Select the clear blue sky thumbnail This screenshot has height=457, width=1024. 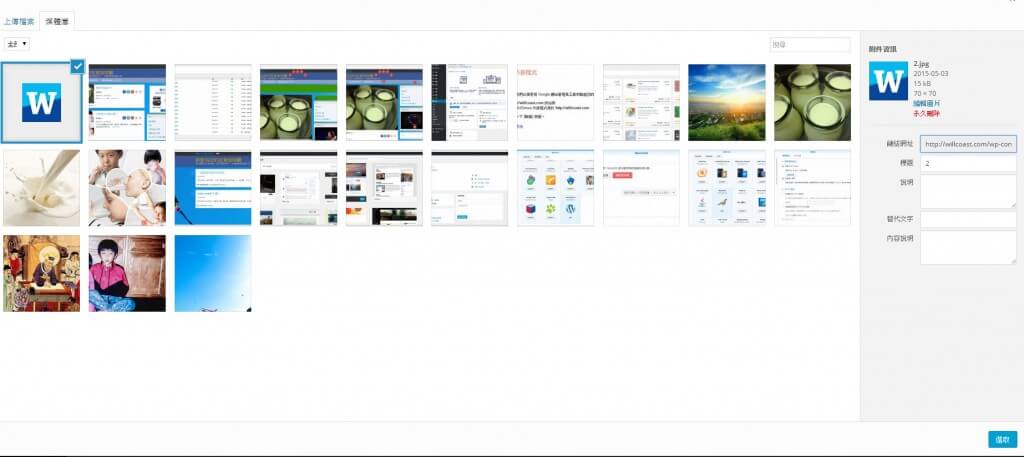pyautogui.click(x=212, y=273)
